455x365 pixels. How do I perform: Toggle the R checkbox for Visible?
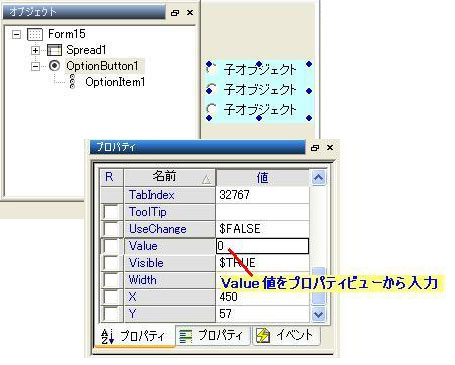click(111, 263)
